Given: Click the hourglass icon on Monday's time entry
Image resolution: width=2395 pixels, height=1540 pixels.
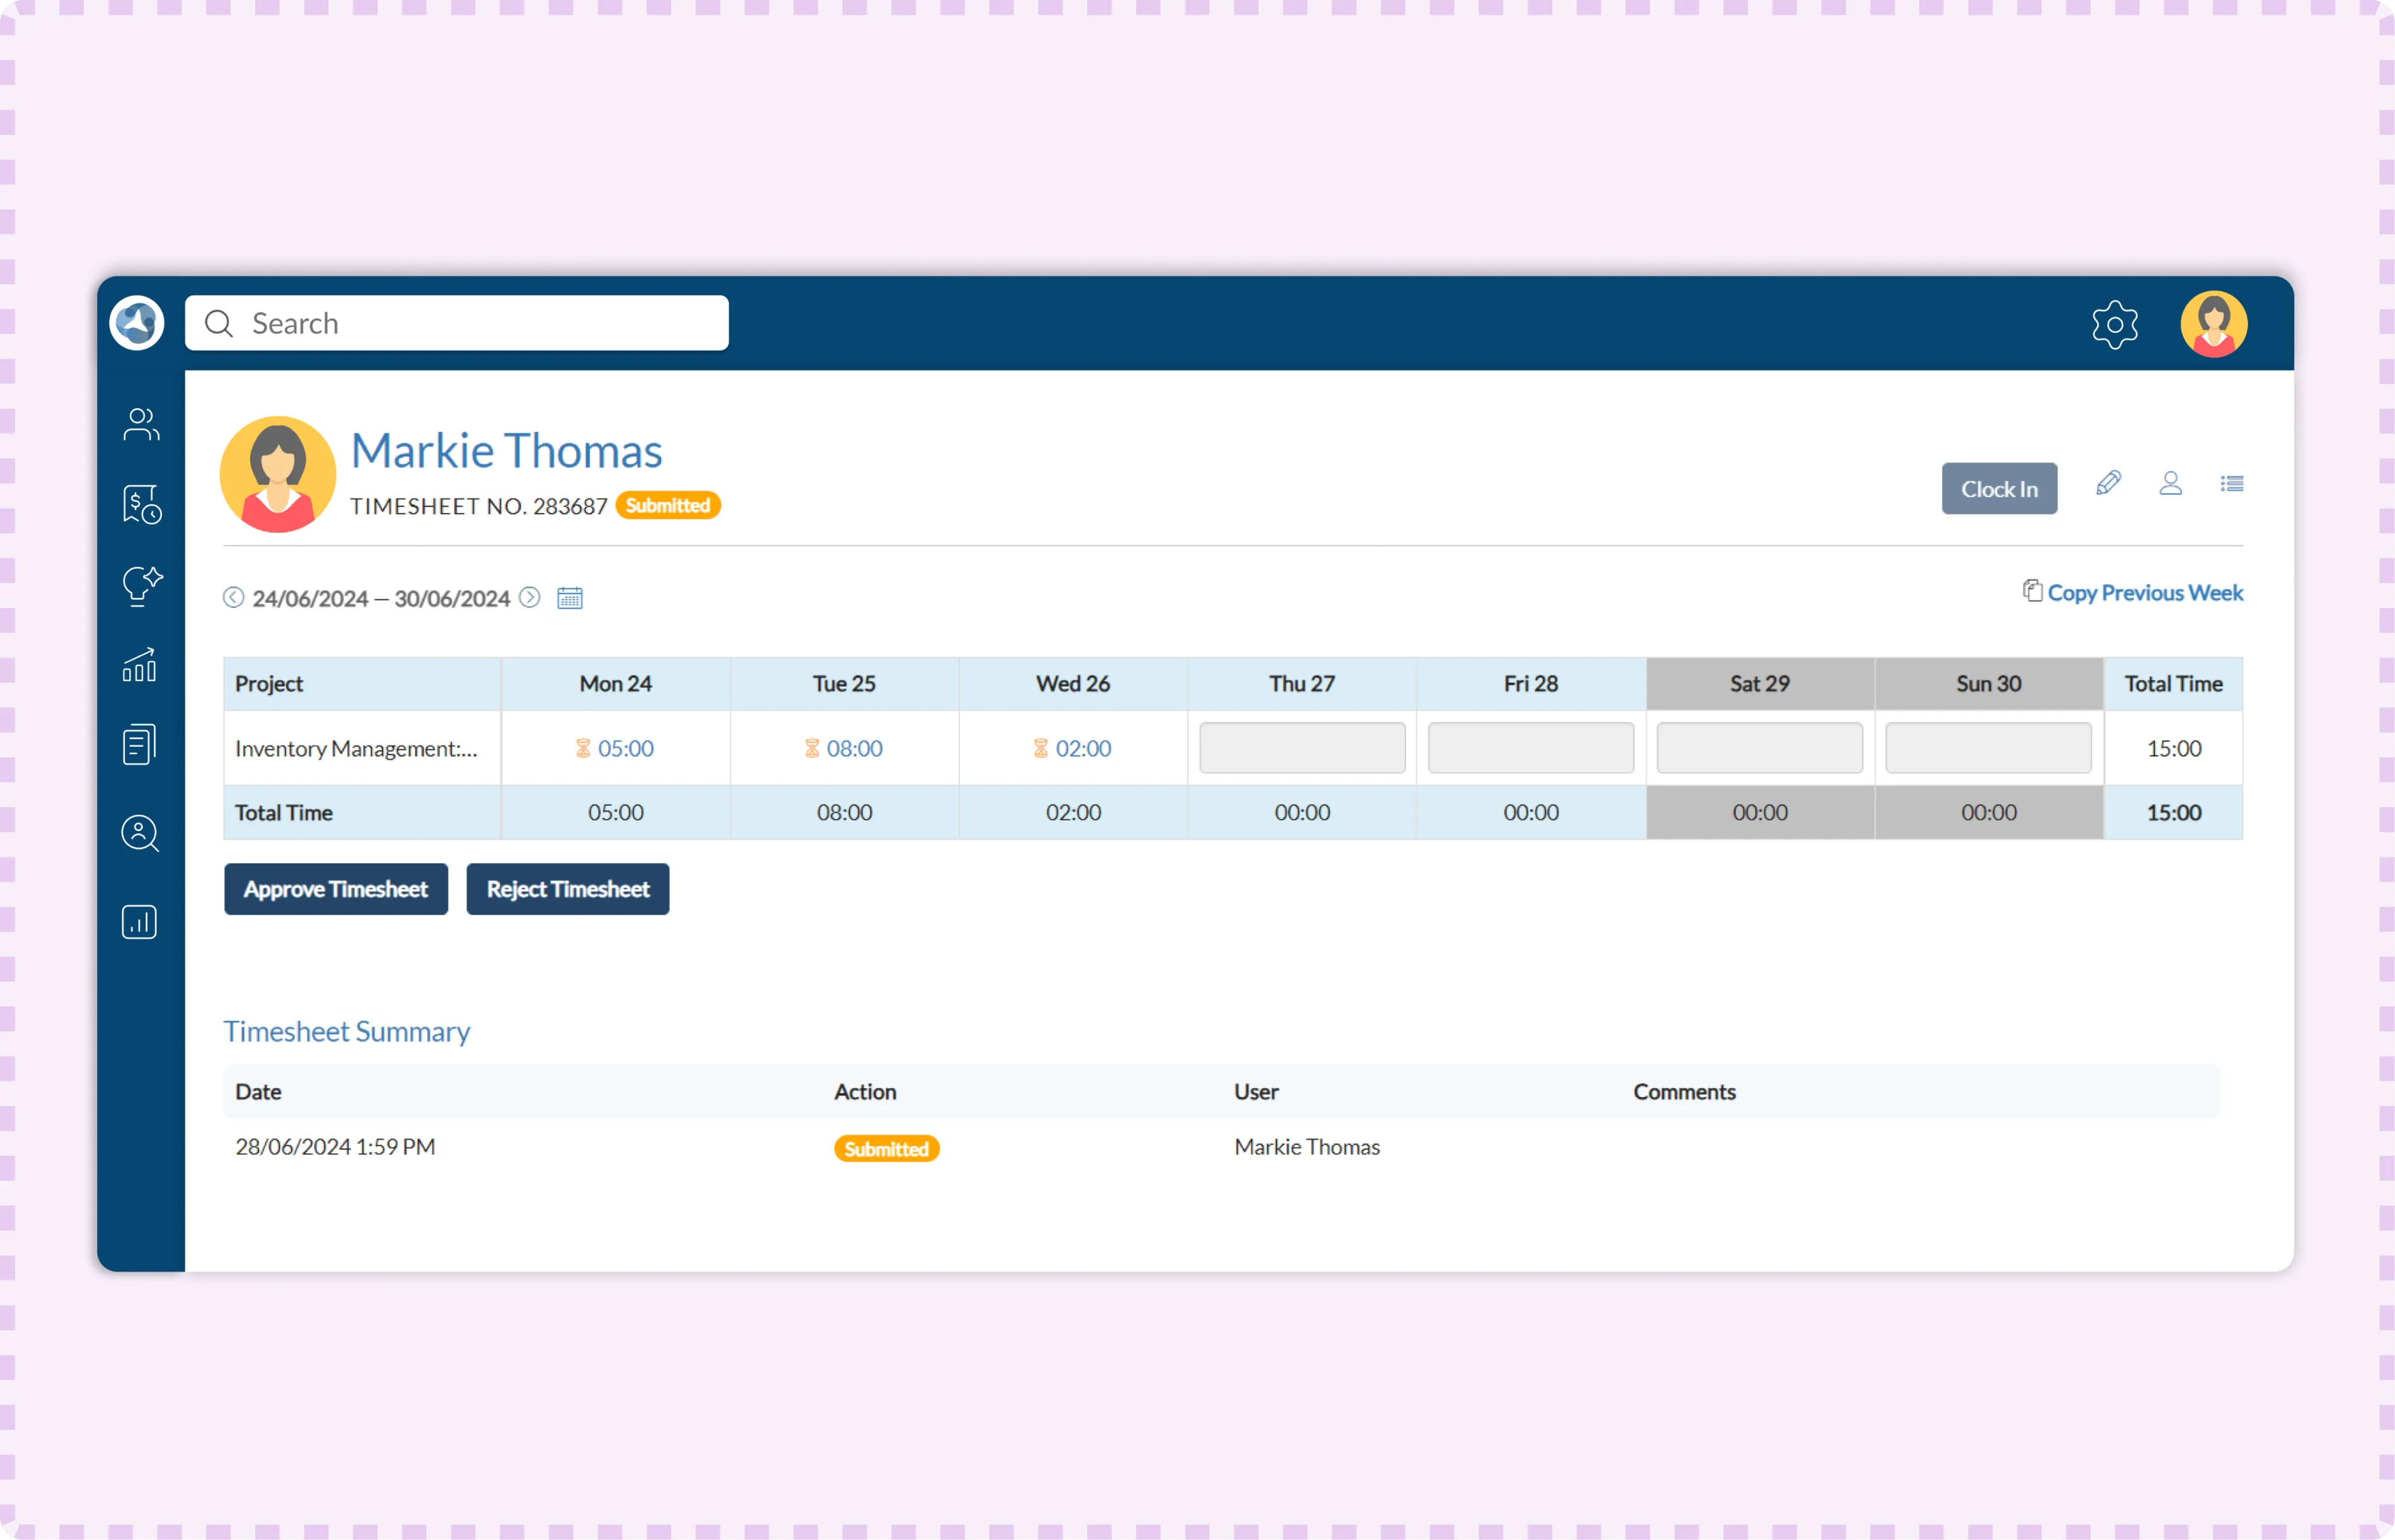Looking at the screenshot, I should click(x=583, y=747).
